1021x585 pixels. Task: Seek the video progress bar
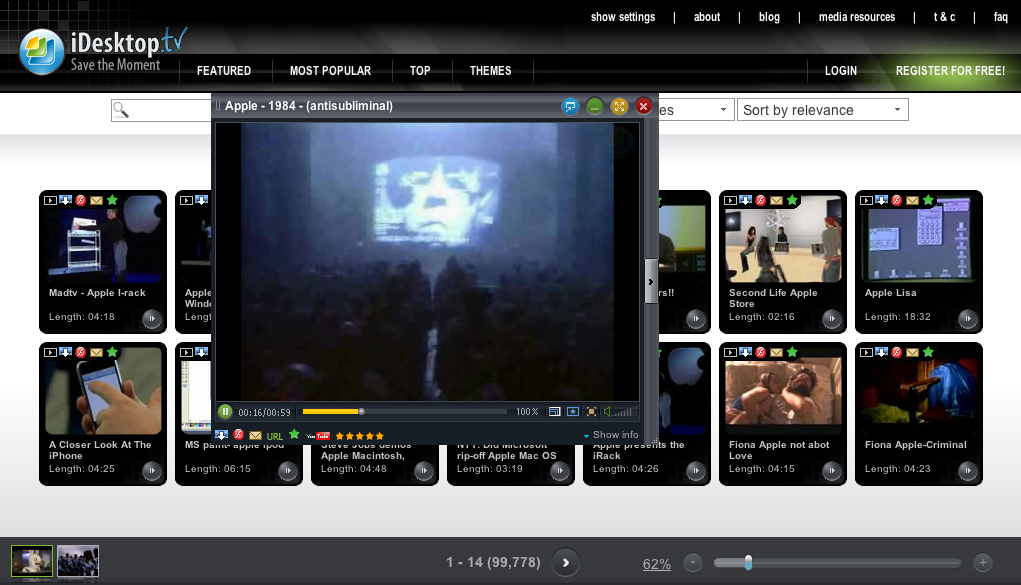point(404,412)
